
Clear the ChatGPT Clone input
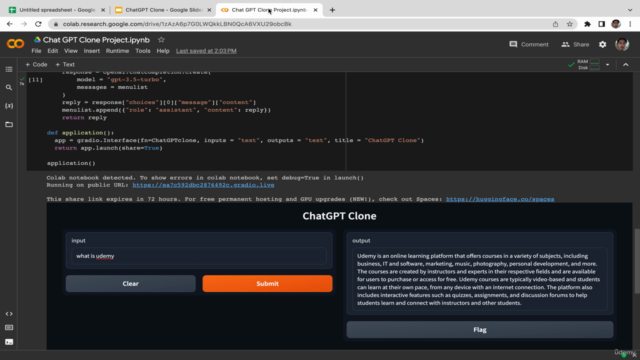click(x=131, y=284)
